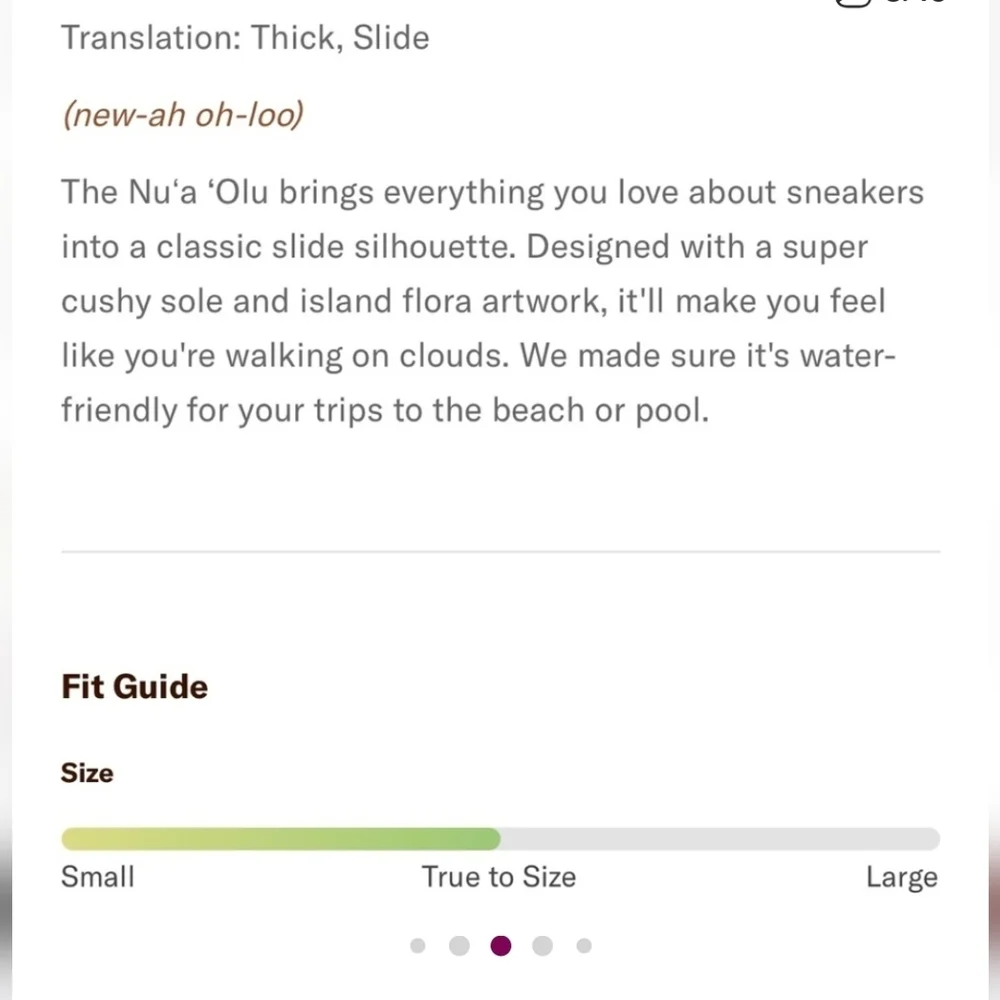Click the end point of the green fill
Viewport: 1000px width, 1000px height.
497,839
